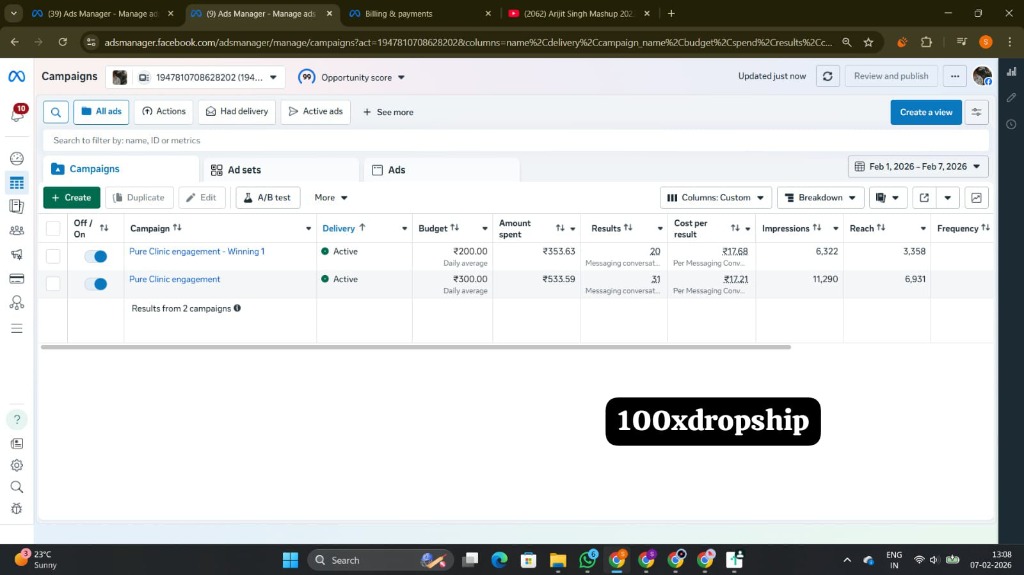Switch to Ads tab
The width and height of the screenshot is (1024, 575).
[x=441, y=170]
